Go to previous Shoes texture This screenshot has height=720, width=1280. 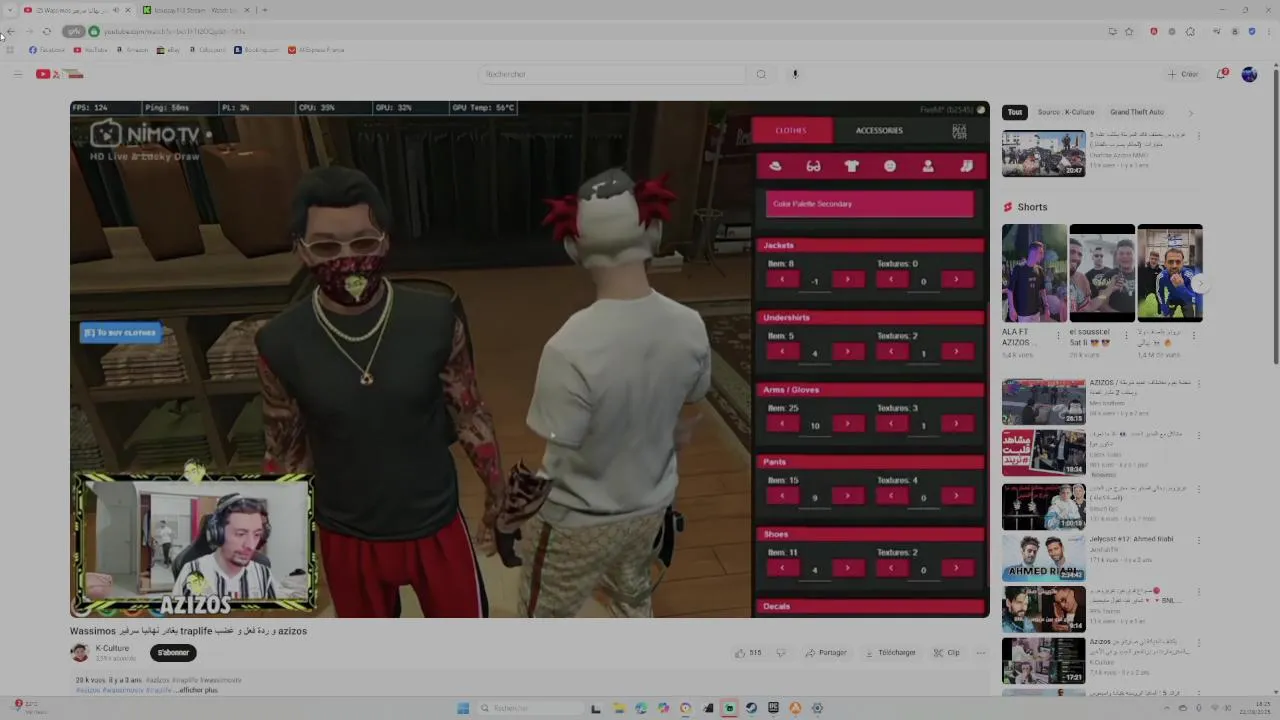click(891, 568)
